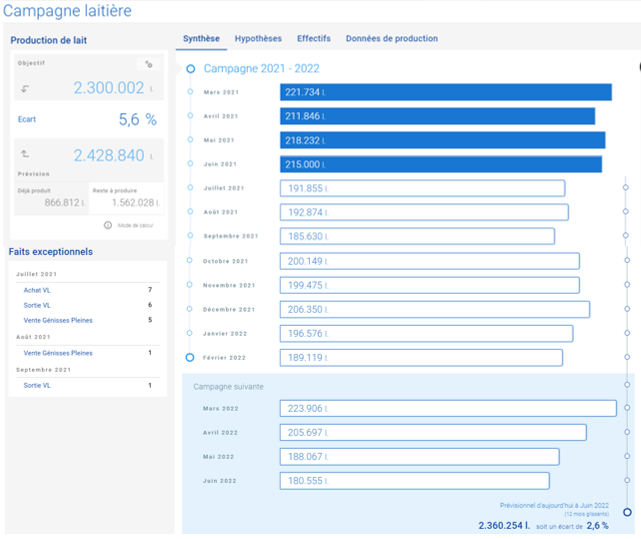Click the Août 2021 forecast field 192.874 L
The width and height of the screenshot is (641, 539).
coord(424,213)
